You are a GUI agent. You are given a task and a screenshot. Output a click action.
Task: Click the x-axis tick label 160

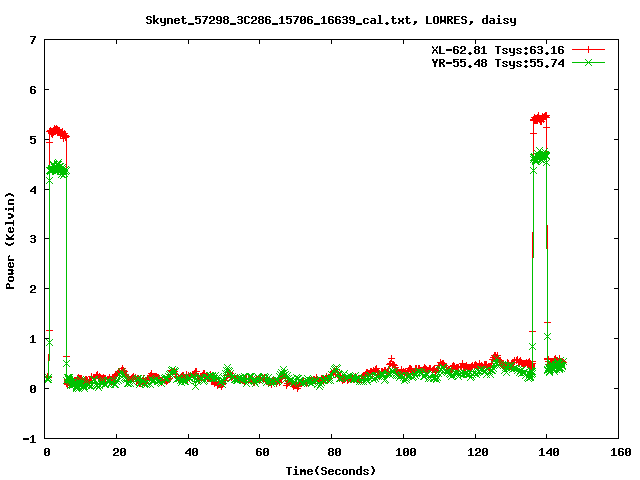pos(621,452)
